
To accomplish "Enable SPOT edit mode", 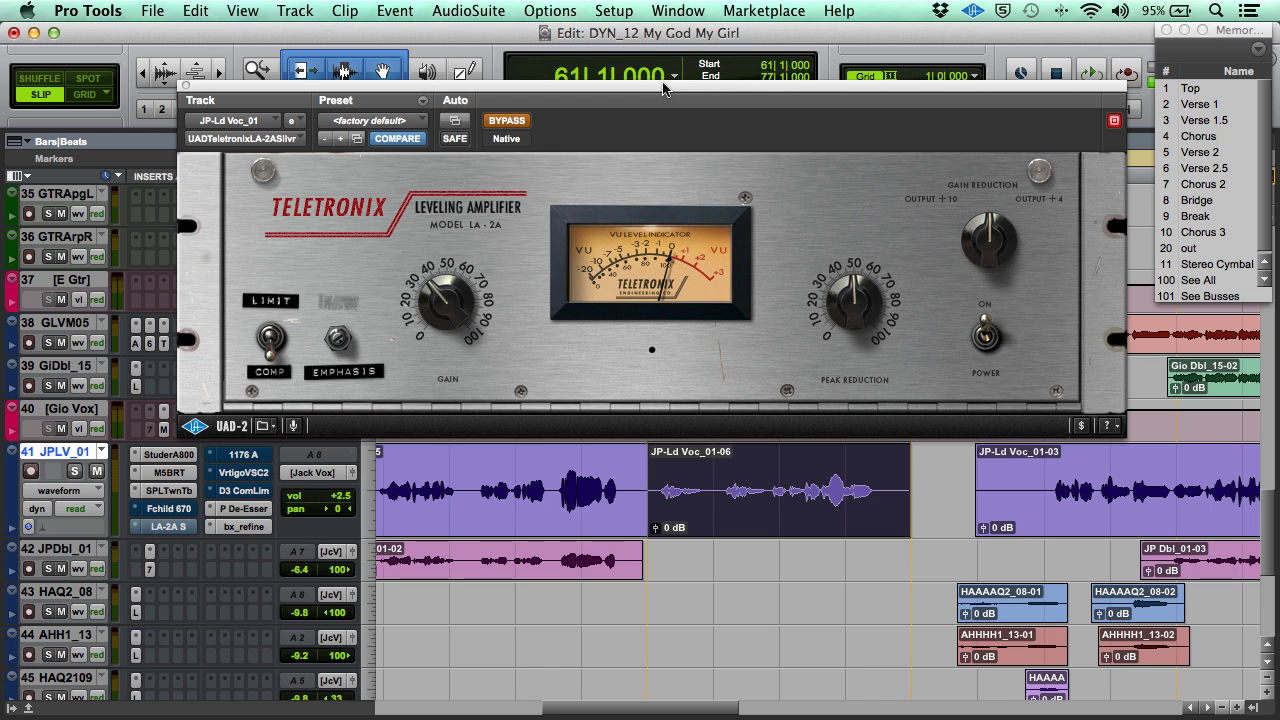I will pyautogui.click(x=88, y=78).
